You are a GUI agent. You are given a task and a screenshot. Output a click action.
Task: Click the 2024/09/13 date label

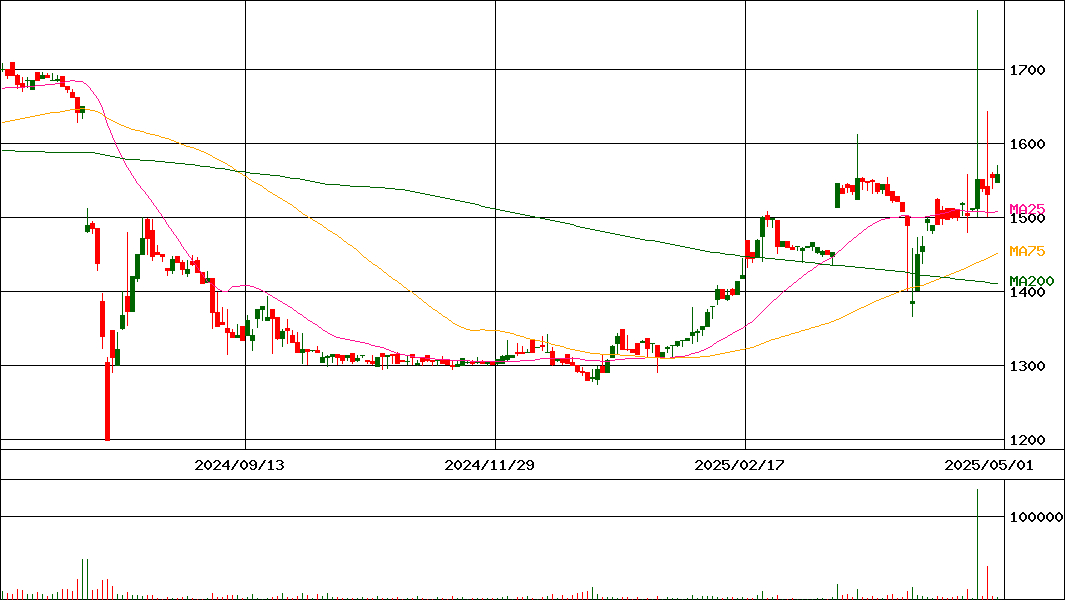(239, 465)
